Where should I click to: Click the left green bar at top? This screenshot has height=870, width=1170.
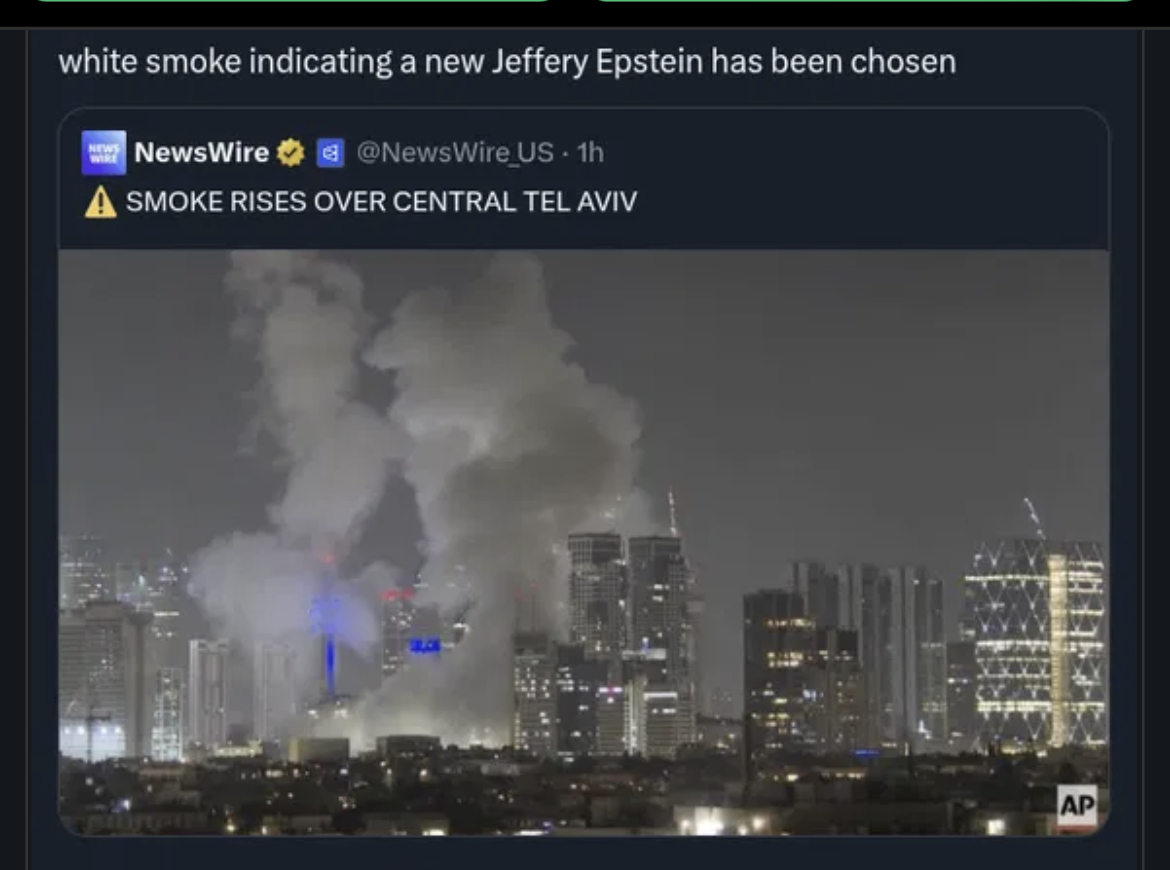point(292,1)
